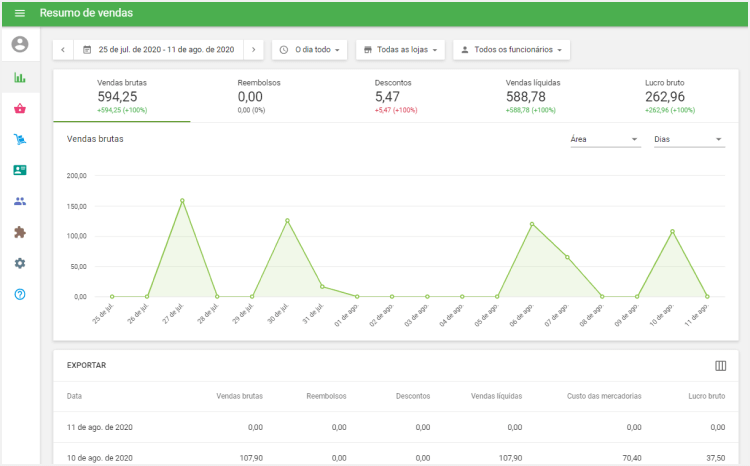Open the table column chooser icon
Screen dimensions: 750x466
(x=720, y=366)
